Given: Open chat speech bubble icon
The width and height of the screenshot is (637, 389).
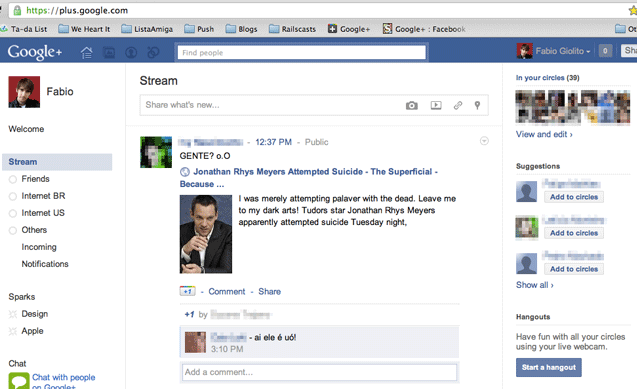Looking at the screenshot, I should (19, 381).
